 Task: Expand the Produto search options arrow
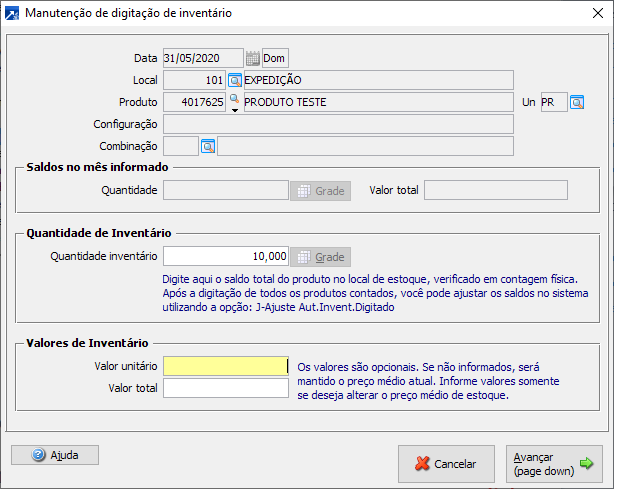point(235,109)
